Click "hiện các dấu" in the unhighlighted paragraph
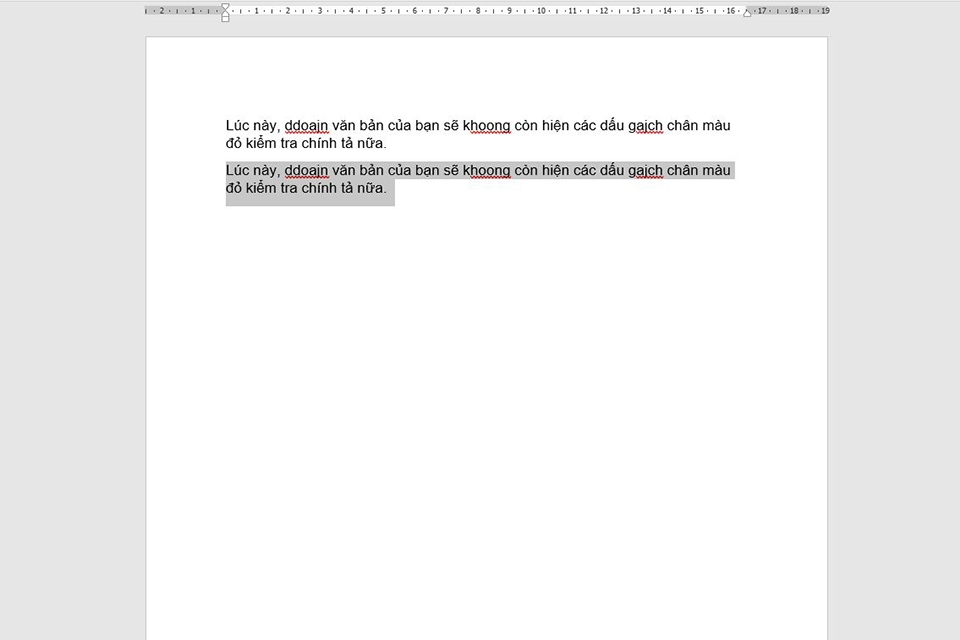This screenshot has width=960, height=640. pyautogui.click(x=582, y=126)
